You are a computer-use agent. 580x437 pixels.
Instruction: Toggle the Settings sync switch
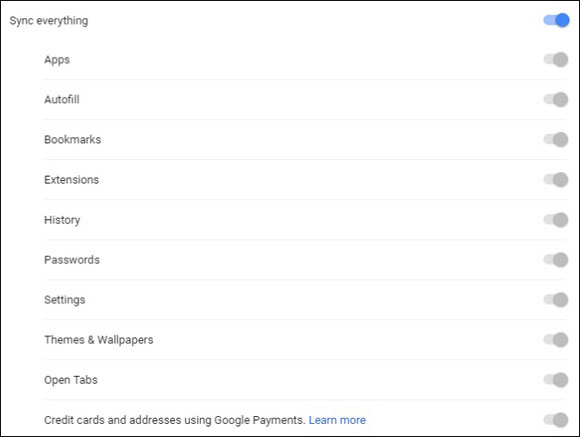click(x=556, y=300)
